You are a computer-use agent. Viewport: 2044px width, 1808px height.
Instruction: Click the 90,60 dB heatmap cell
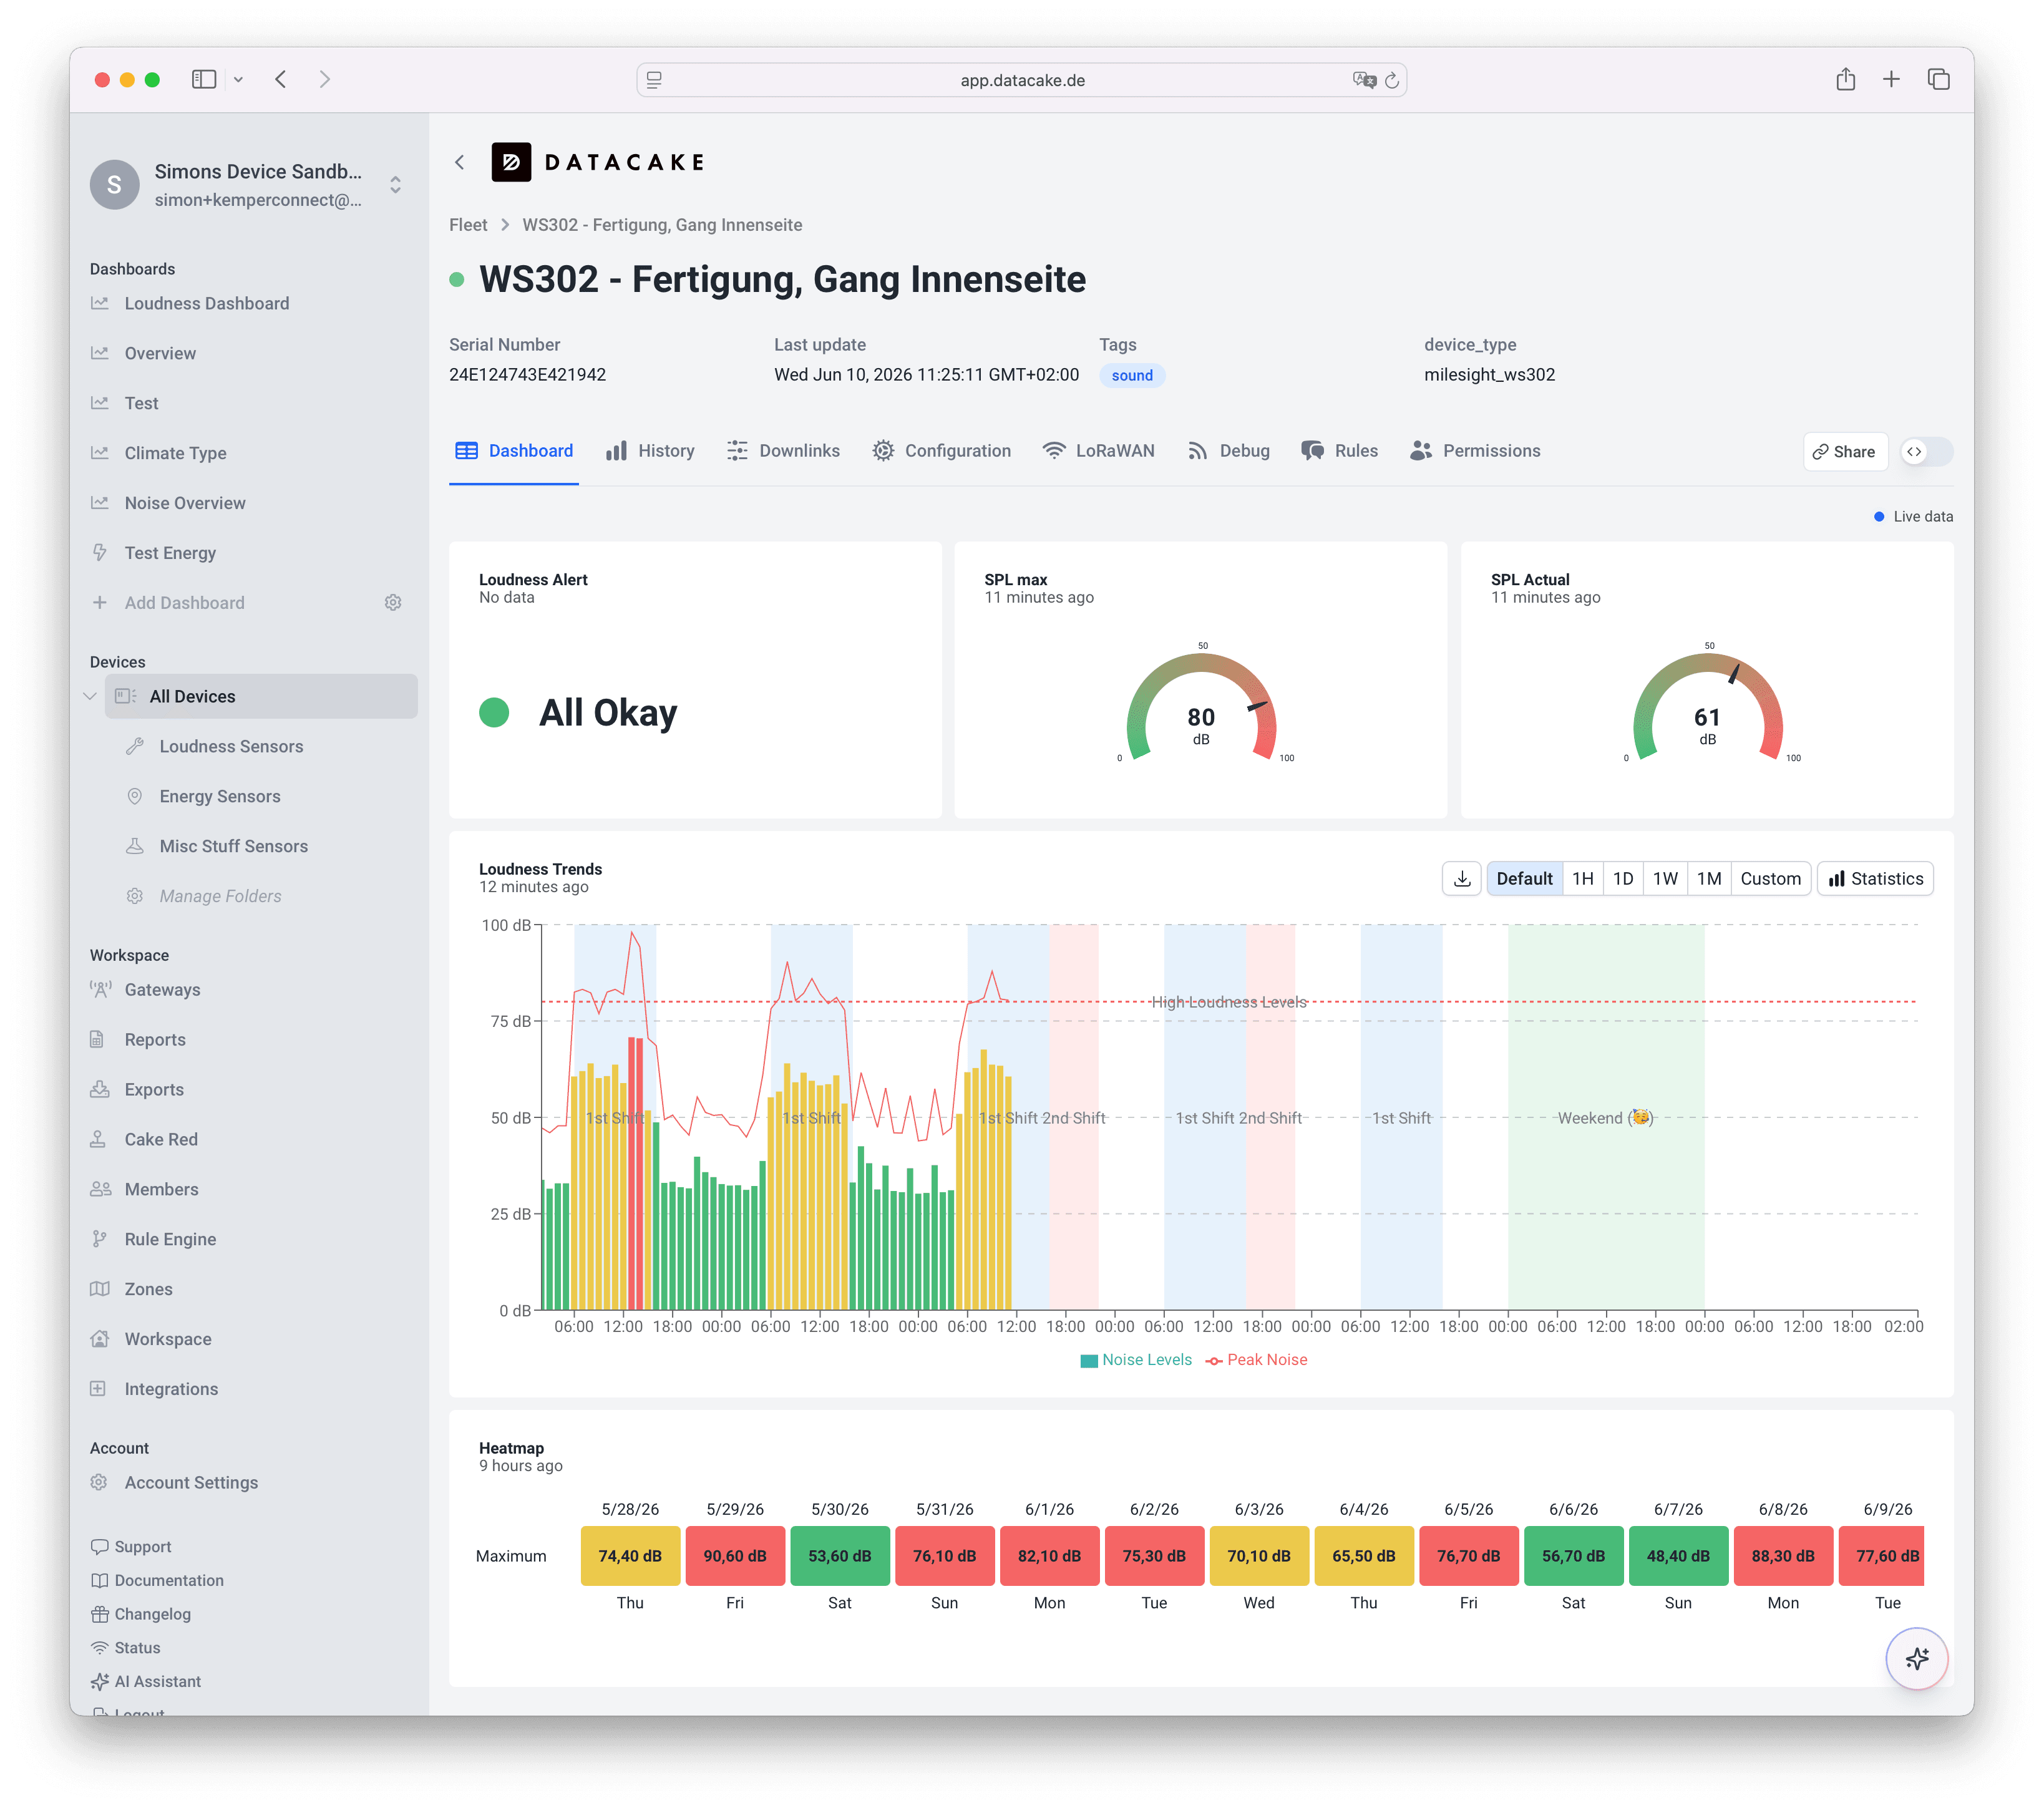pos(734,1556)
